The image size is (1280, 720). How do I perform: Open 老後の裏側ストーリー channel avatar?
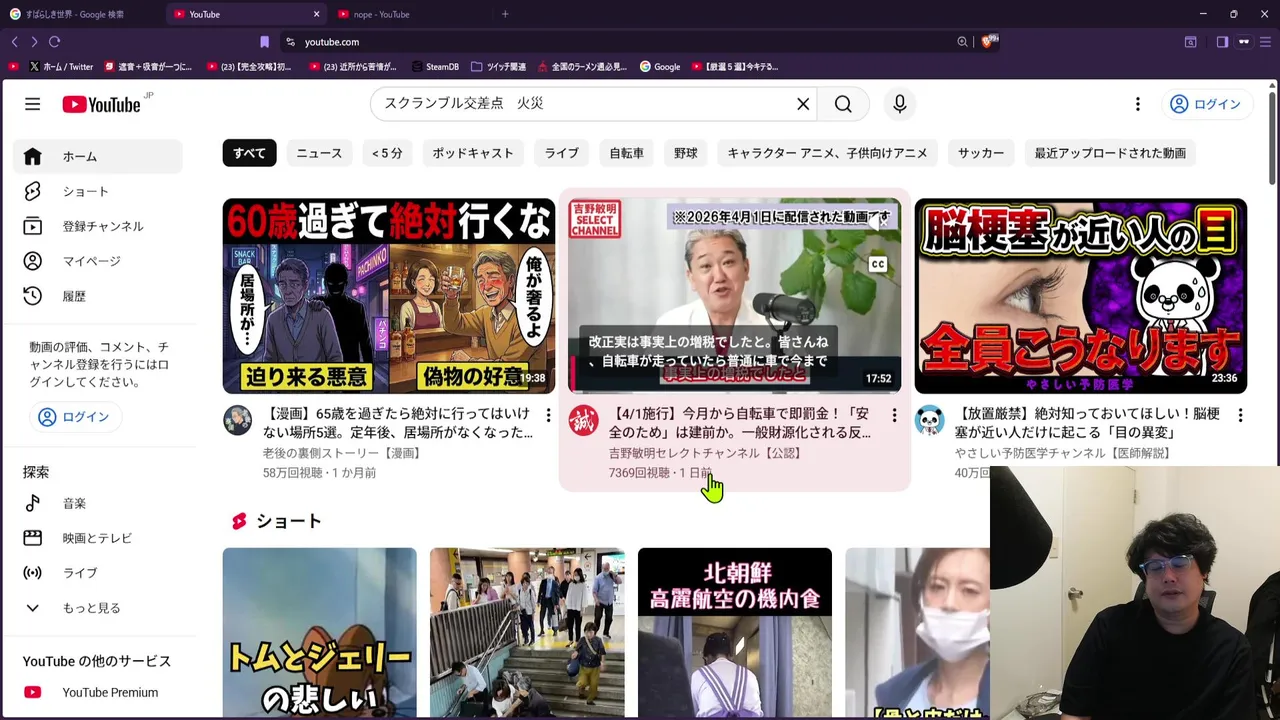238,420
